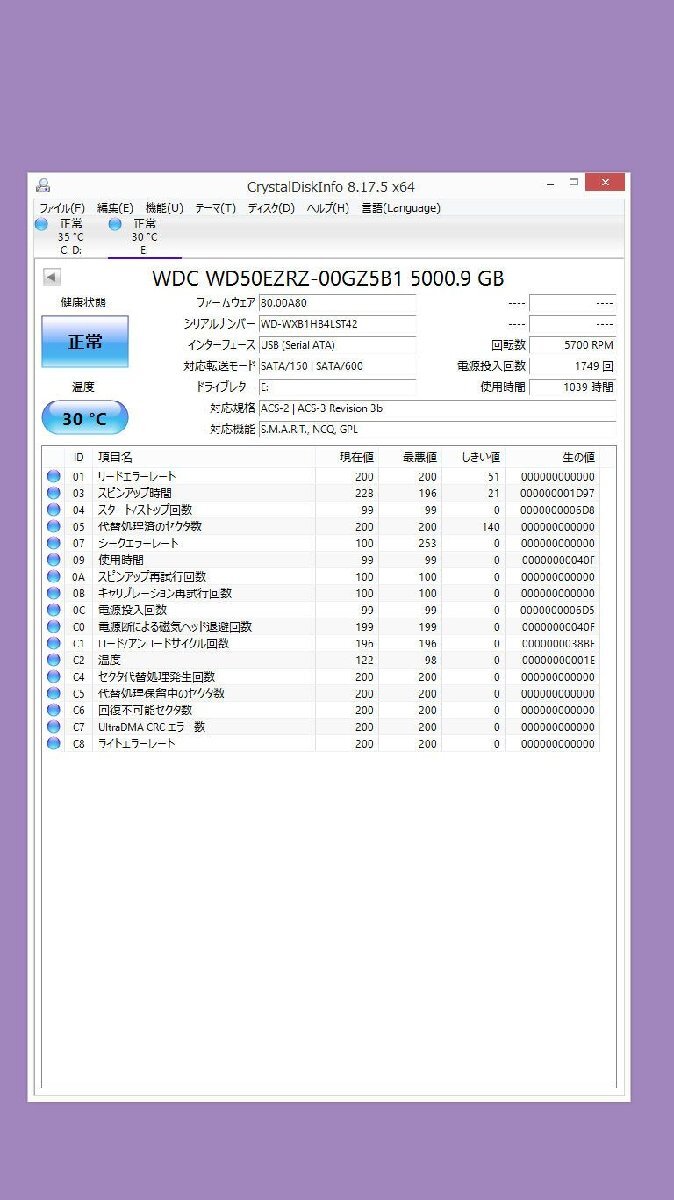The height and width of the screenshot is (1200, 674).
Task: Click status circle icon for attribute C6
Action: coord(53,710)
